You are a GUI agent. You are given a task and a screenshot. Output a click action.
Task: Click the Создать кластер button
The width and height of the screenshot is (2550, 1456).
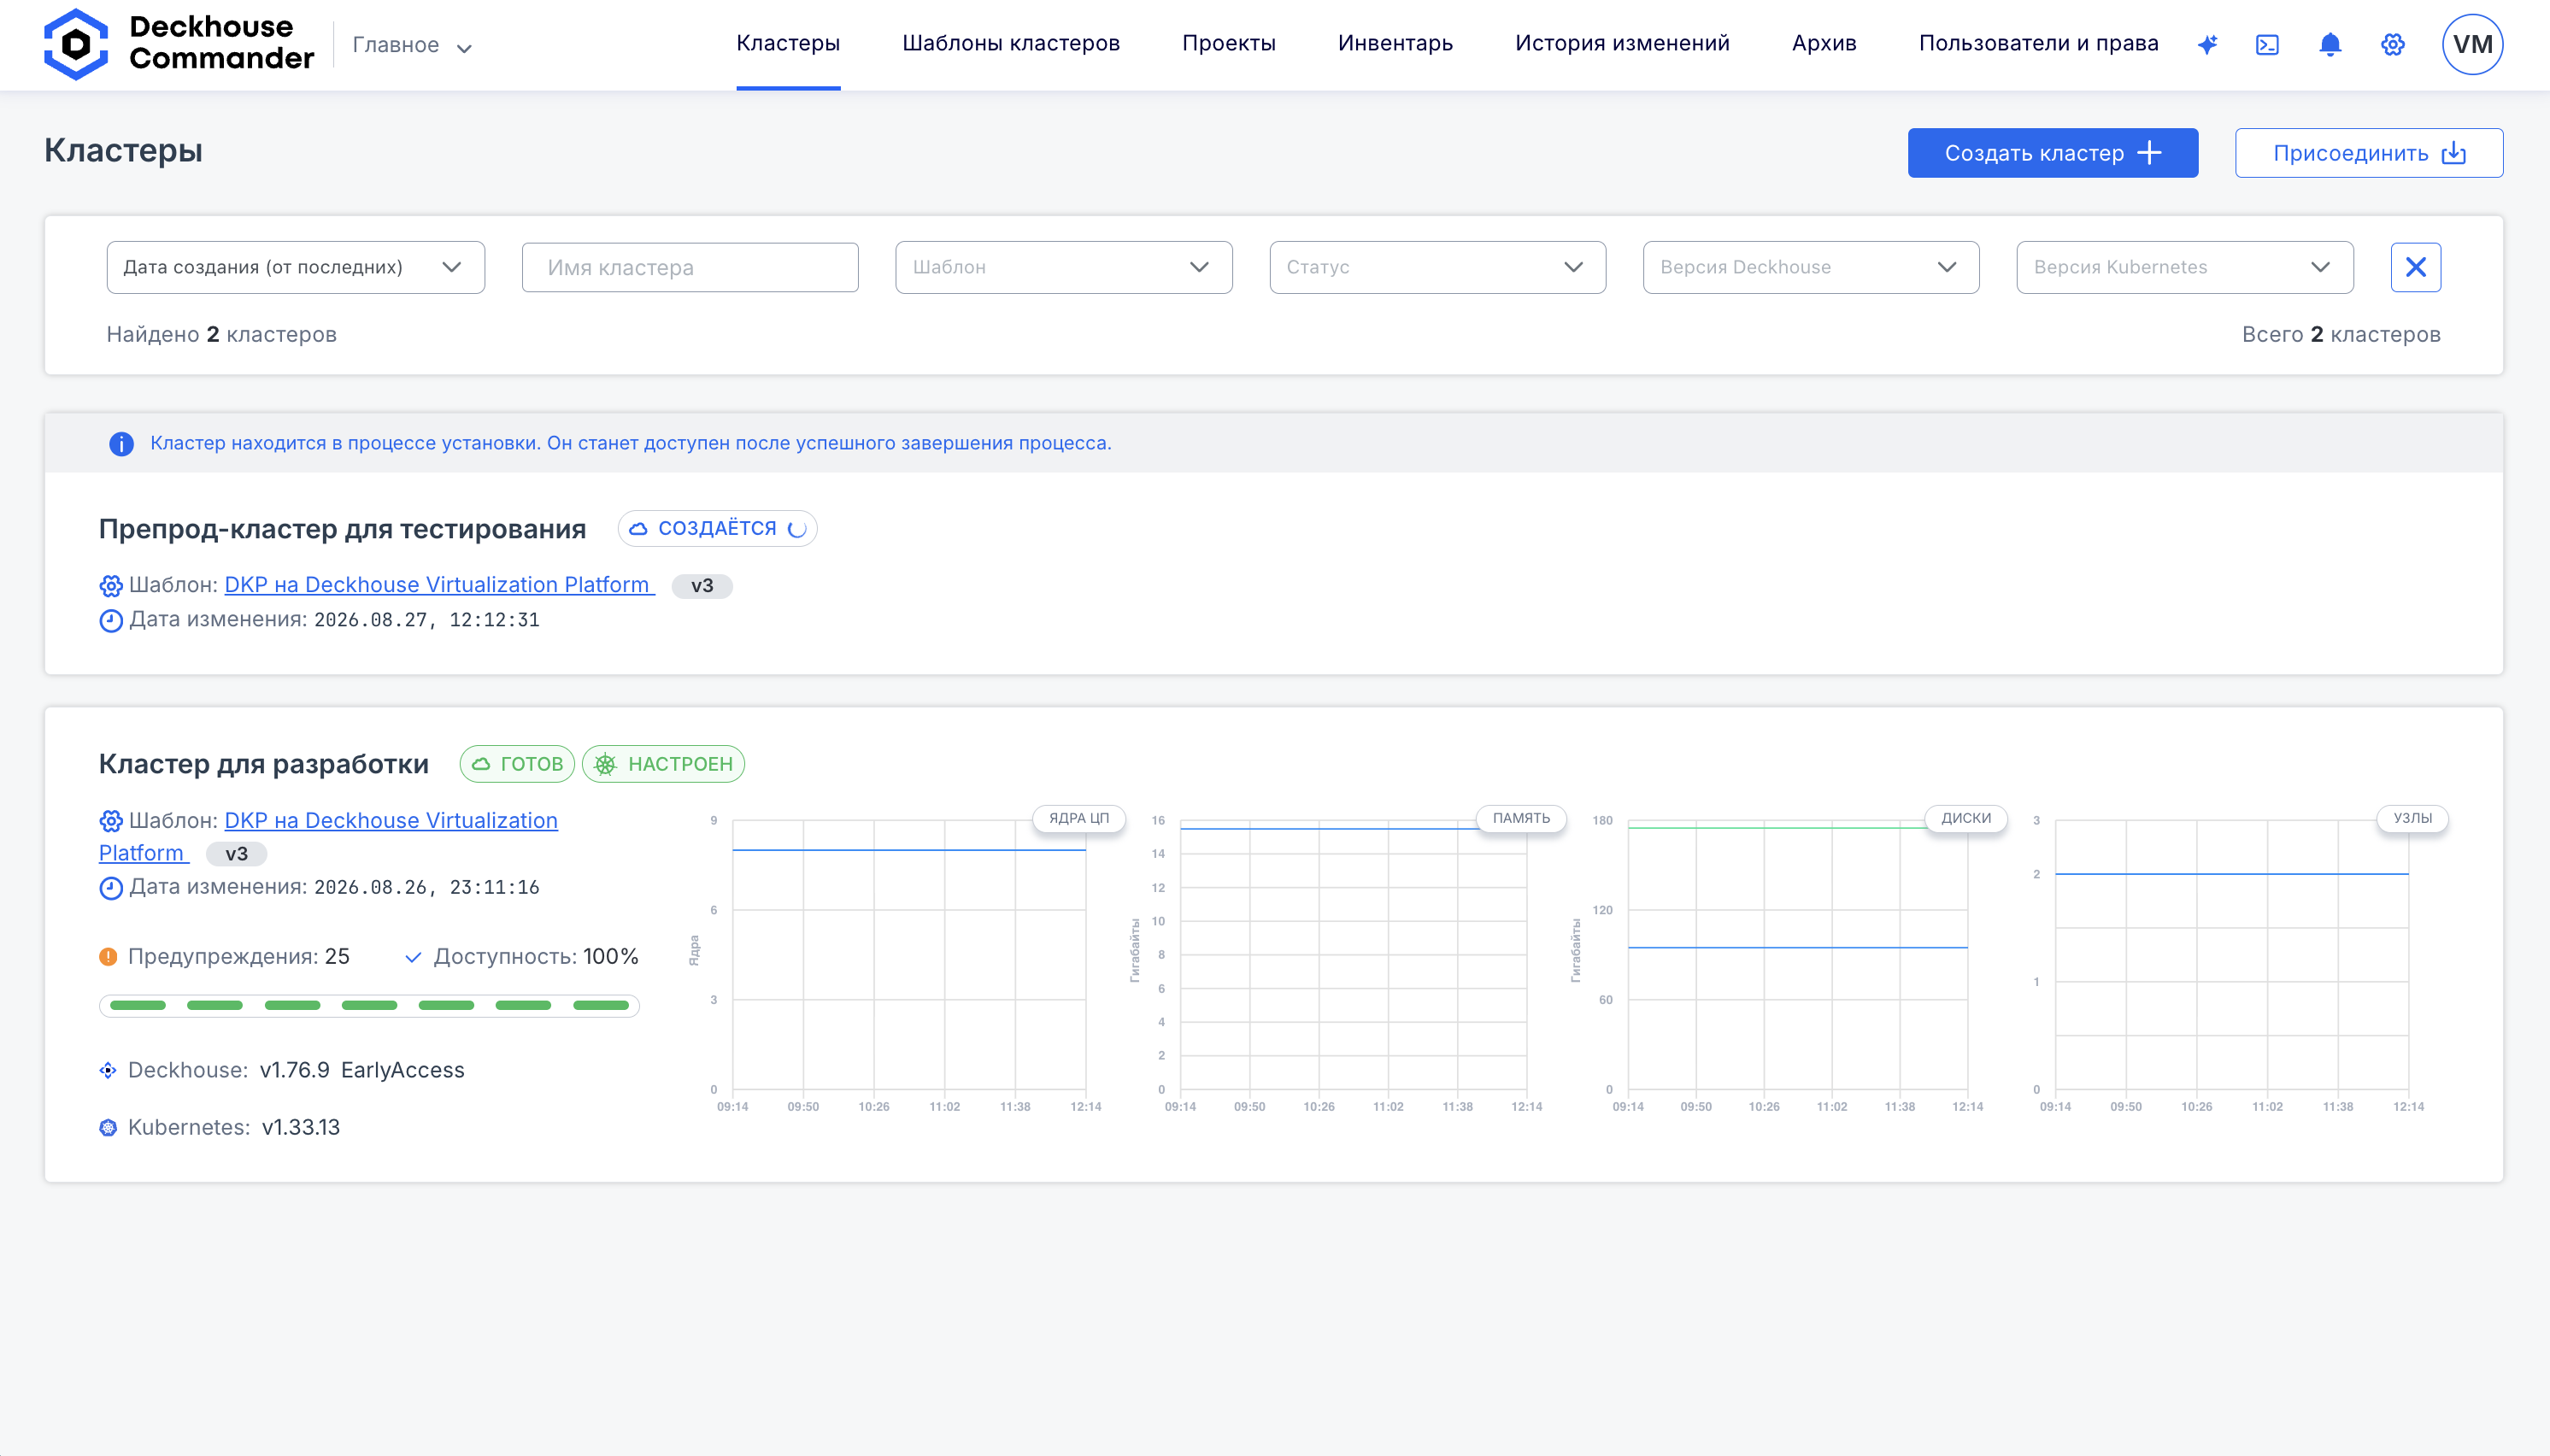pos(2052,153)
